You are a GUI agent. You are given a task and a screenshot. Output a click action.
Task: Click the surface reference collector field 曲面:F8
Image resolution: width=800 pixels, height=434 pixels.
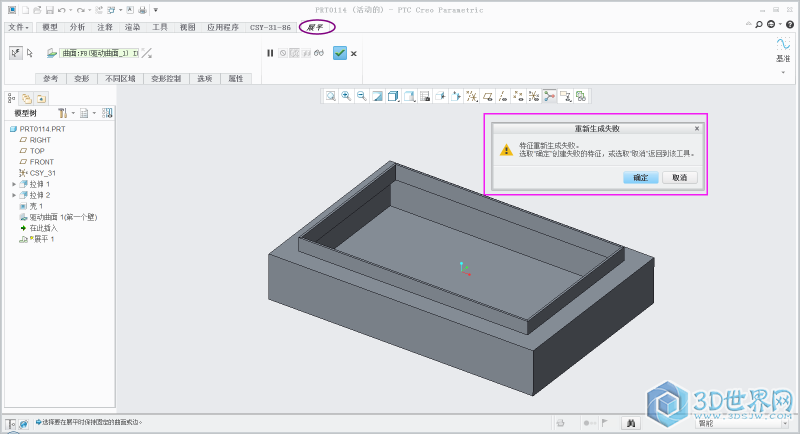(x=99, y=53)
